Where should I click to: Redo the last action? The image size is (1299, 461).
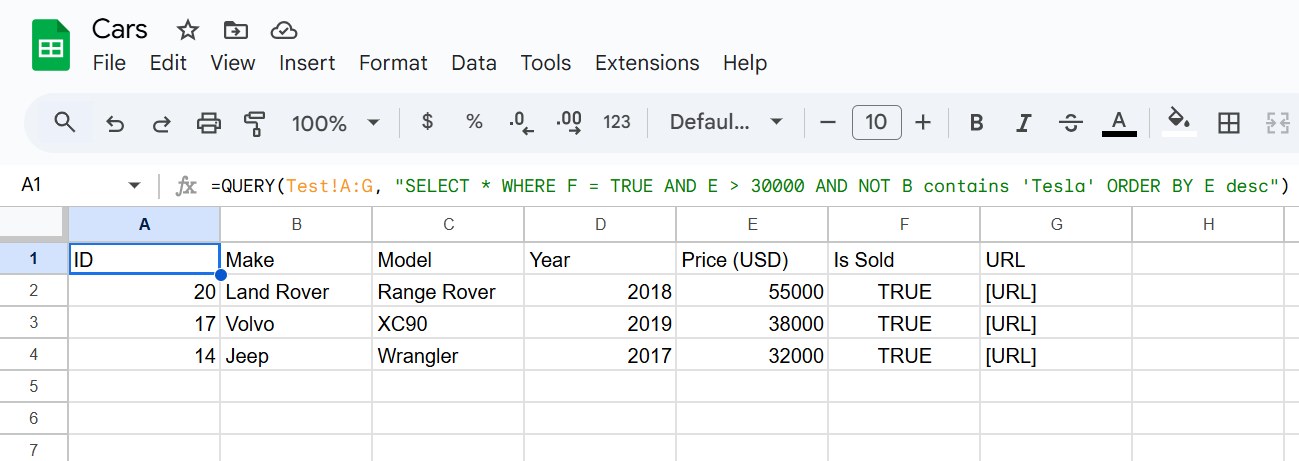(161, 123)
